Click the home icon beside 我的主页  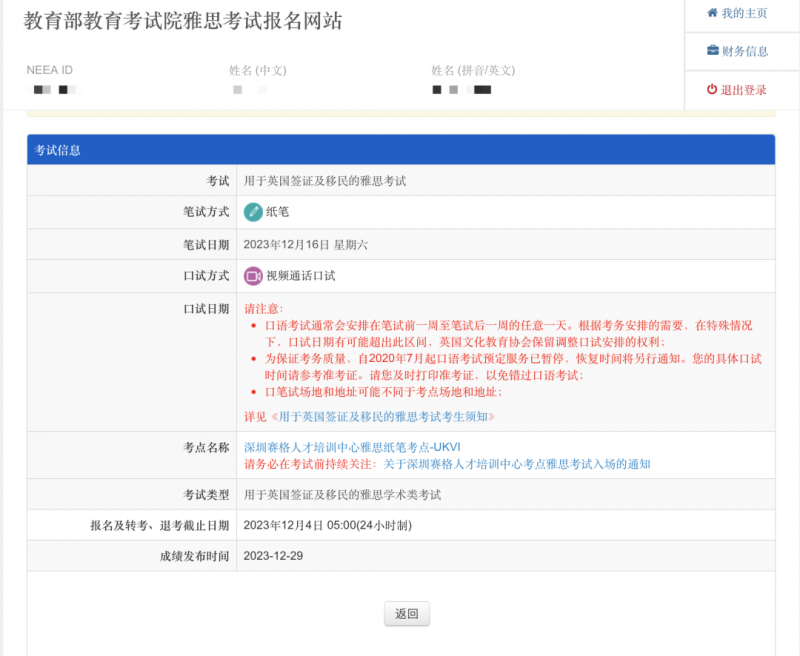click(x=712, y=13)
